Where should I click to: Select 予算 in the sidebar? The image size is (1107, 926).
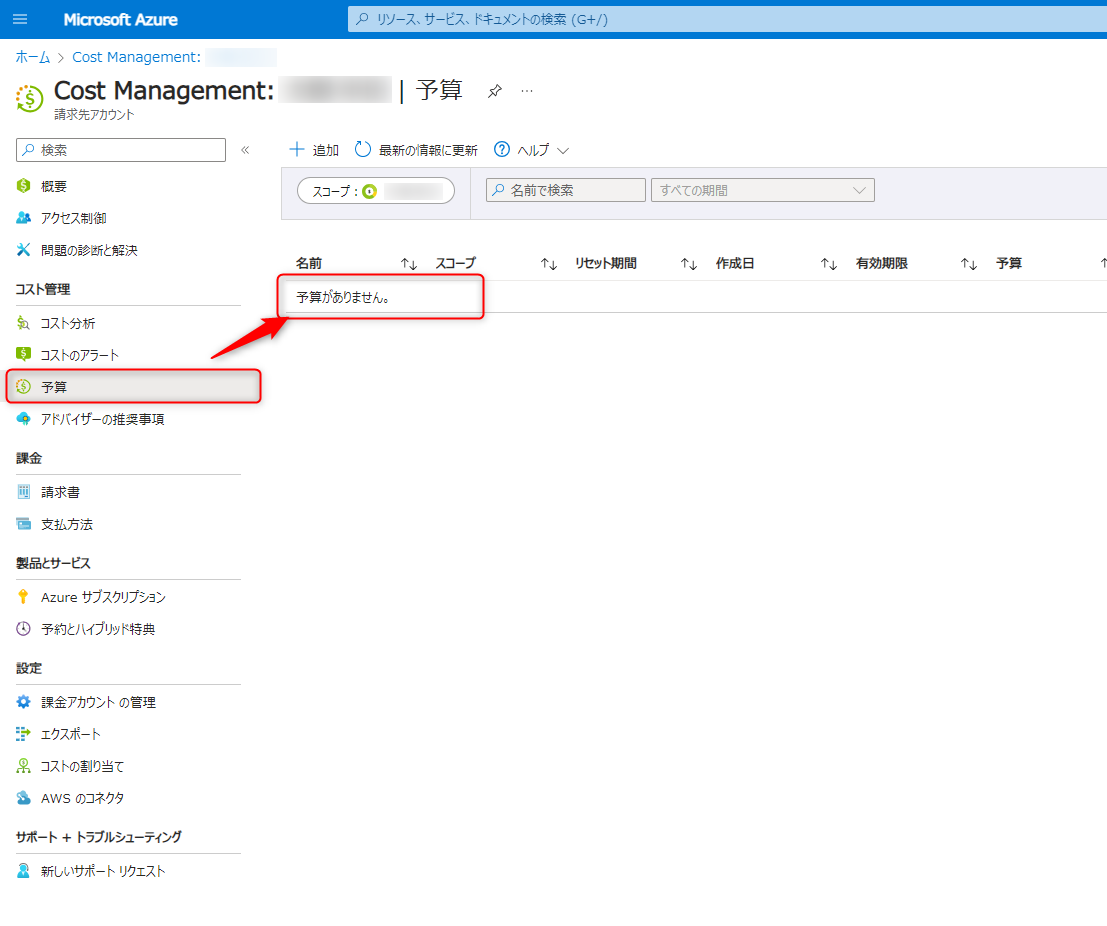click(x=133, y=387)
